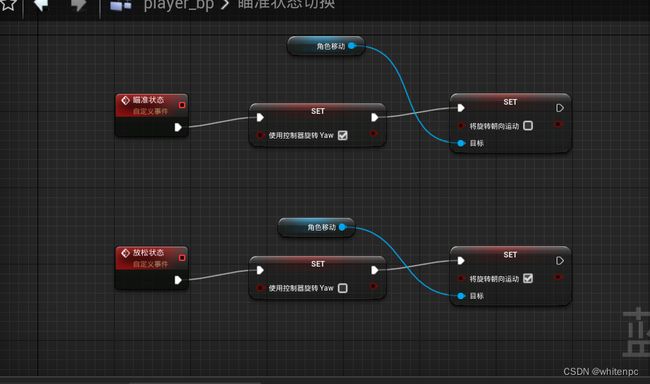650x384 pixels.
Task: Click red boolean output pin of Yaw SET after 瞄准状态
Action: (373, 134)
